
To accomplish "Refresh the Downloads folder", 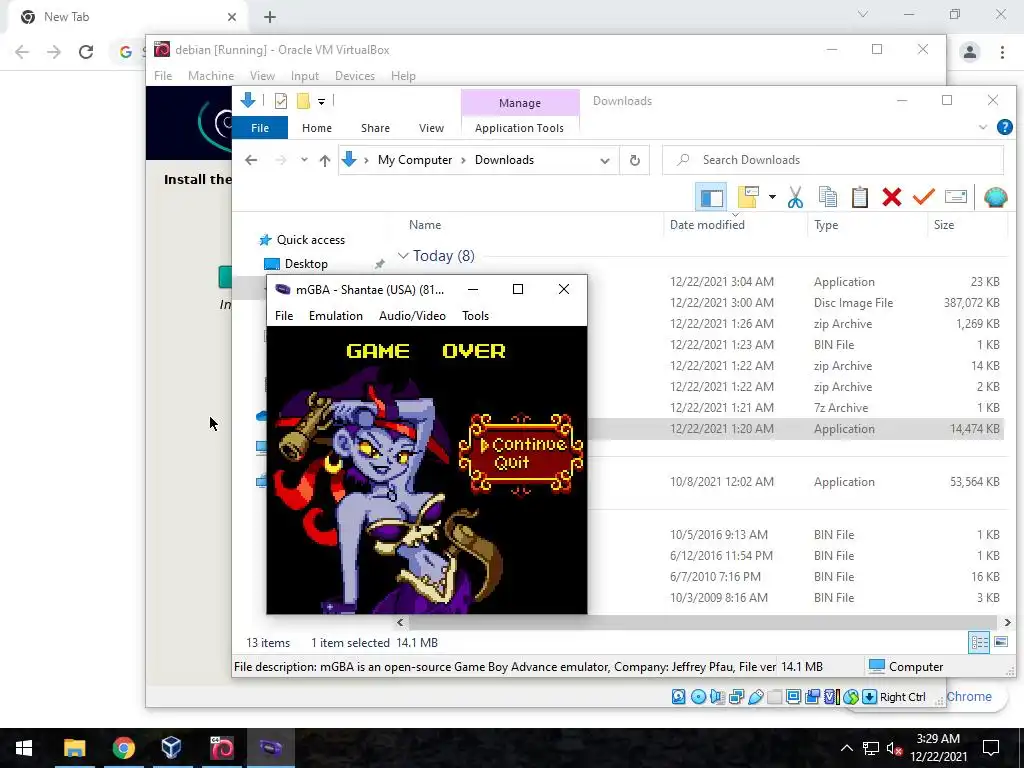I will pyautogui.click(x=635, y=161).
